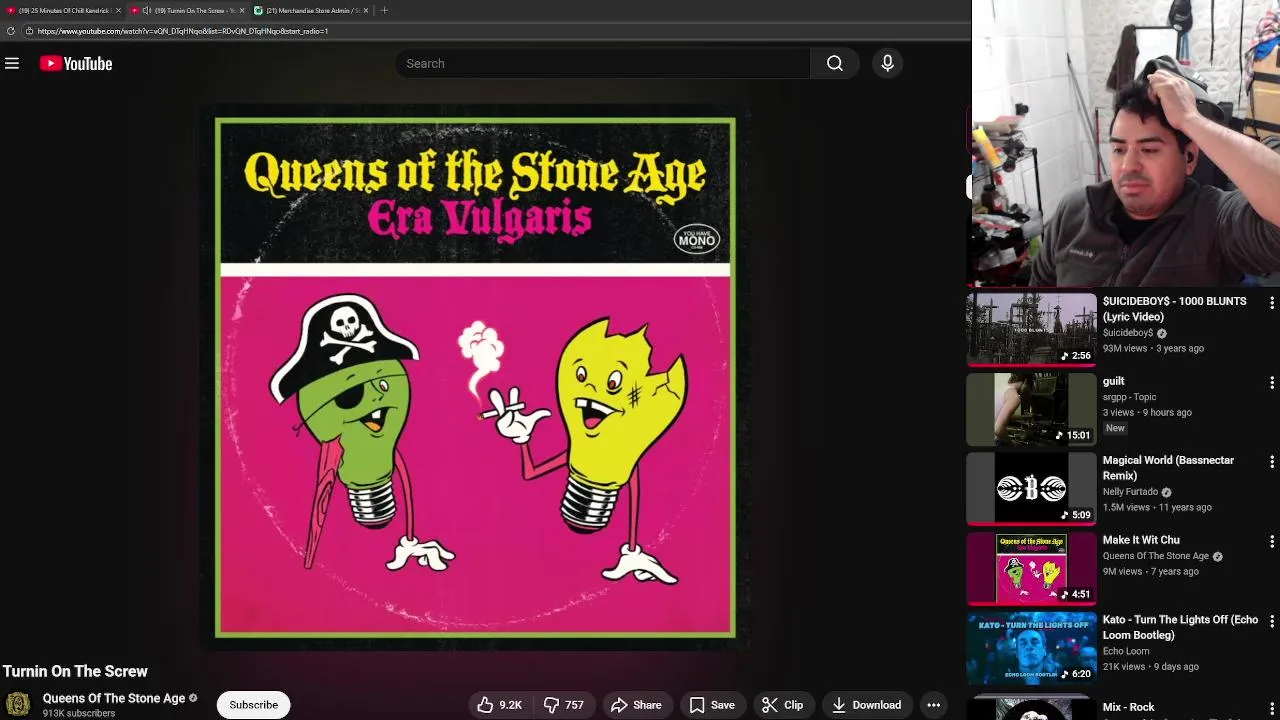
Task: Create a Clip of this video
Action: click(782, 705)
